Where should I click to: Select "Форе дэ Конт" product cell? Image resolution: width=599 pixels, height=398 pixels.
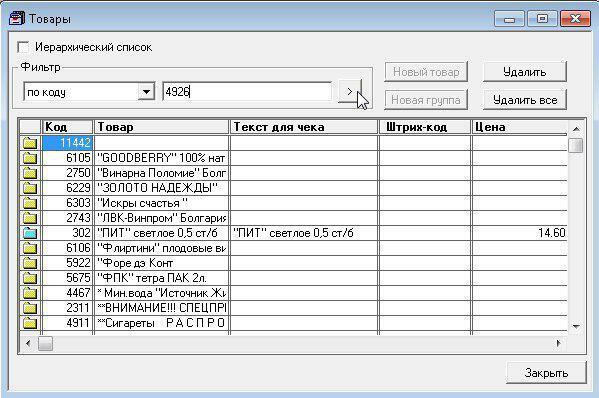[x=161, y=263]
